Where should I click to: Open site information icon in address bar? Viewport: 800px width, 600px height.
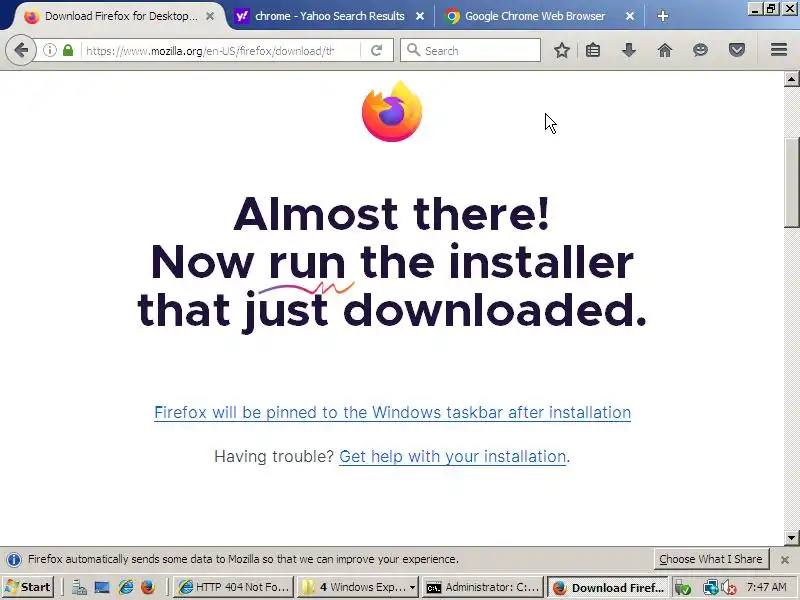(49, 50)
